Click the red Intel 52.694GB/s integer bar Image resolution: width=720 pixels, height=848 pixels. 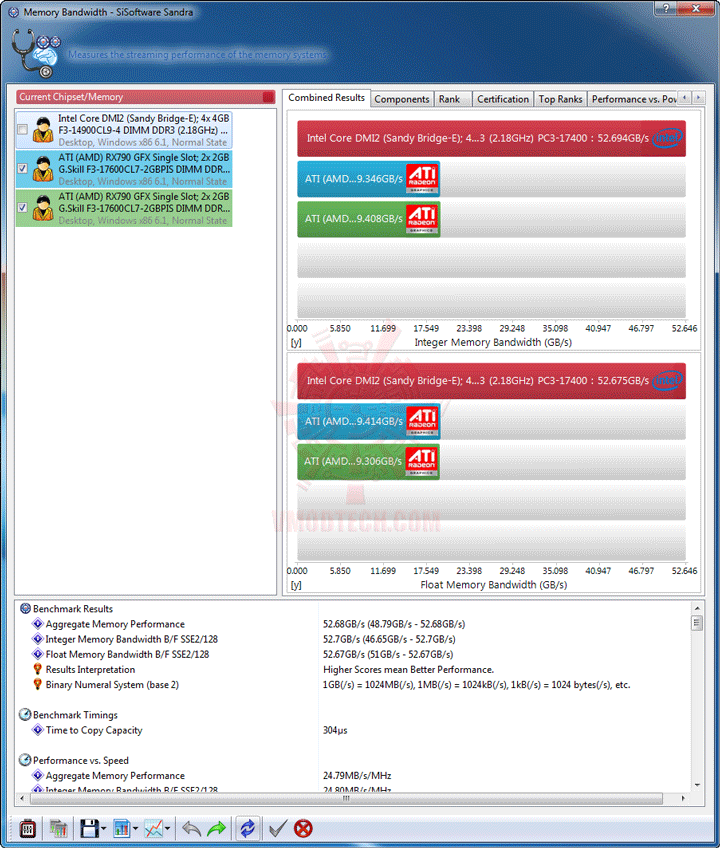(x=491, y=138)
